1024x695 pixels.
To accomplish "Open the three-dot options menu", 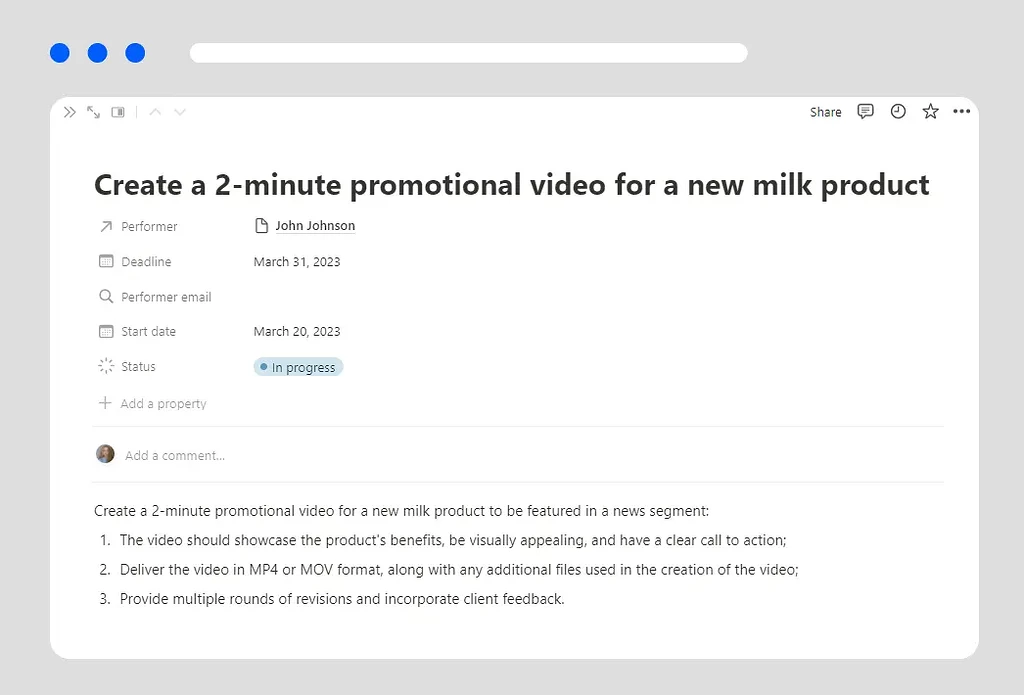I will (962, 111).
